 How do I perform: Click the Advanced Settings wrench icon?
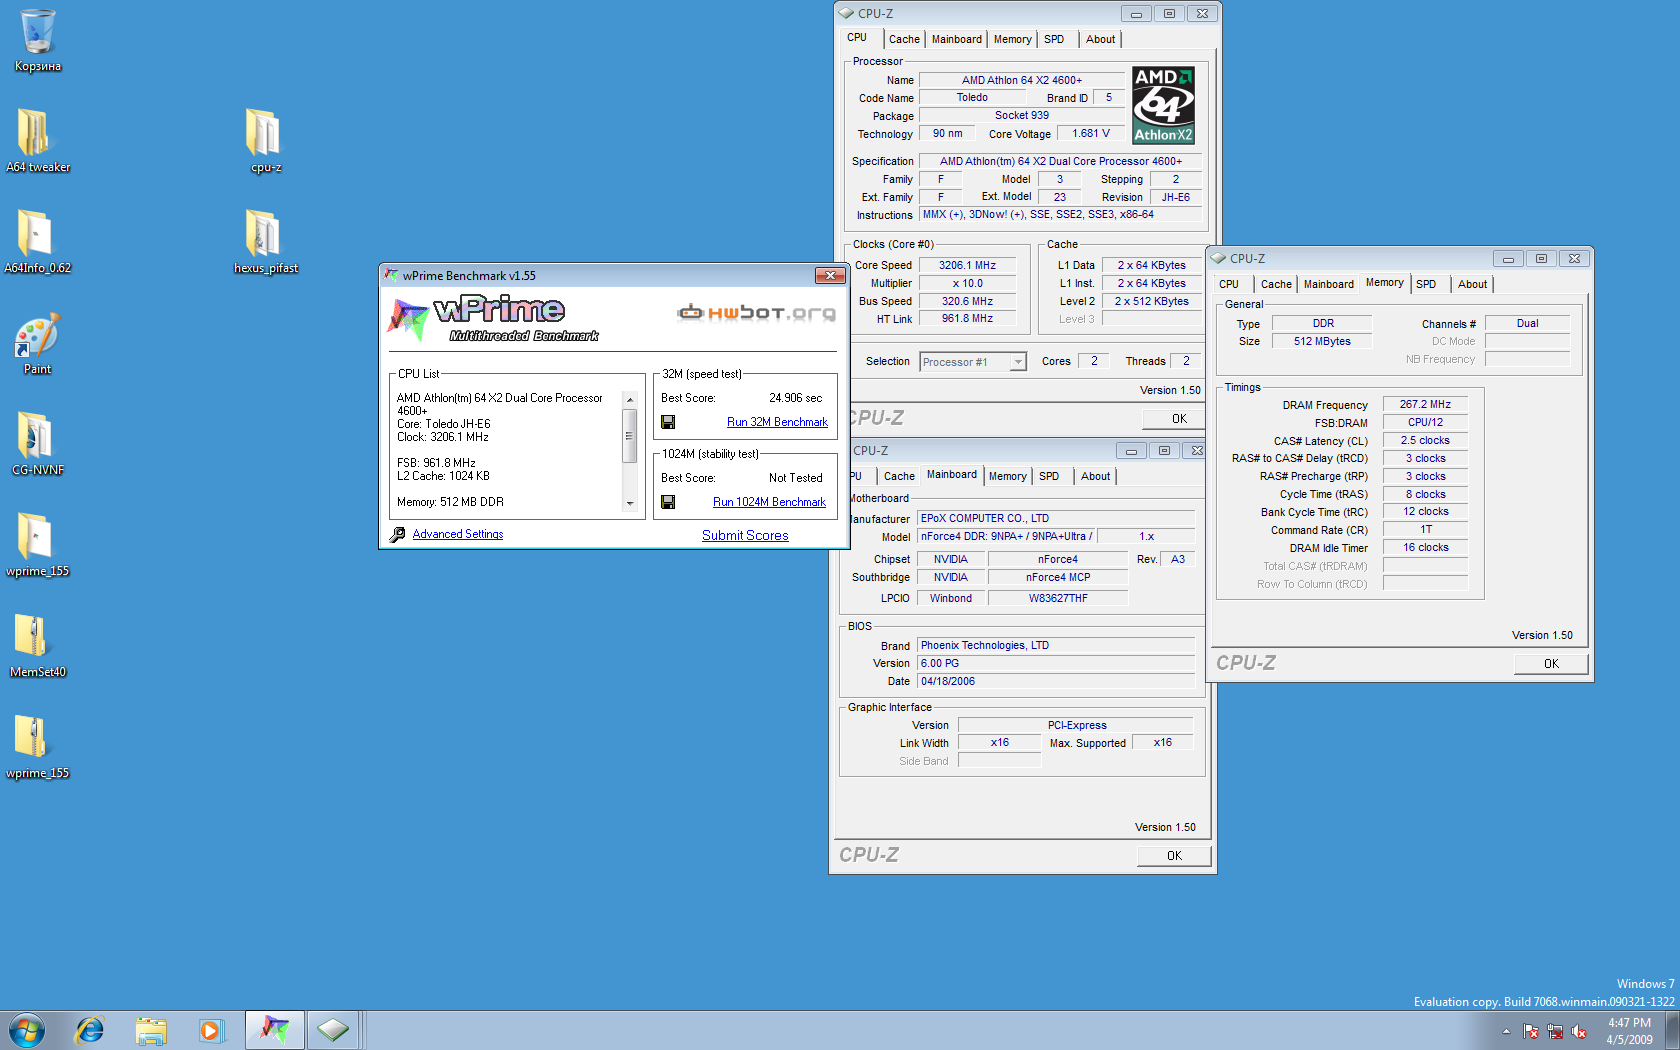point(397,535)
